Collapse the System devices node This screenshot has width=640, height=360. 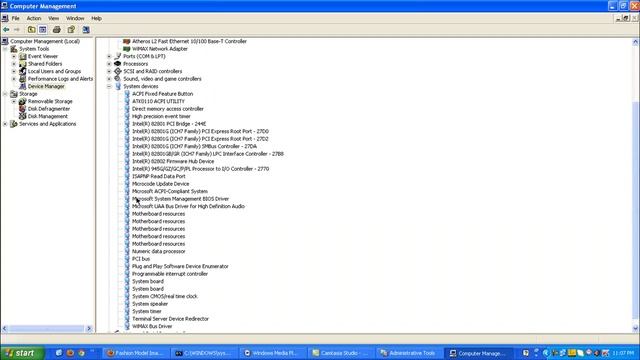(109, 86)
